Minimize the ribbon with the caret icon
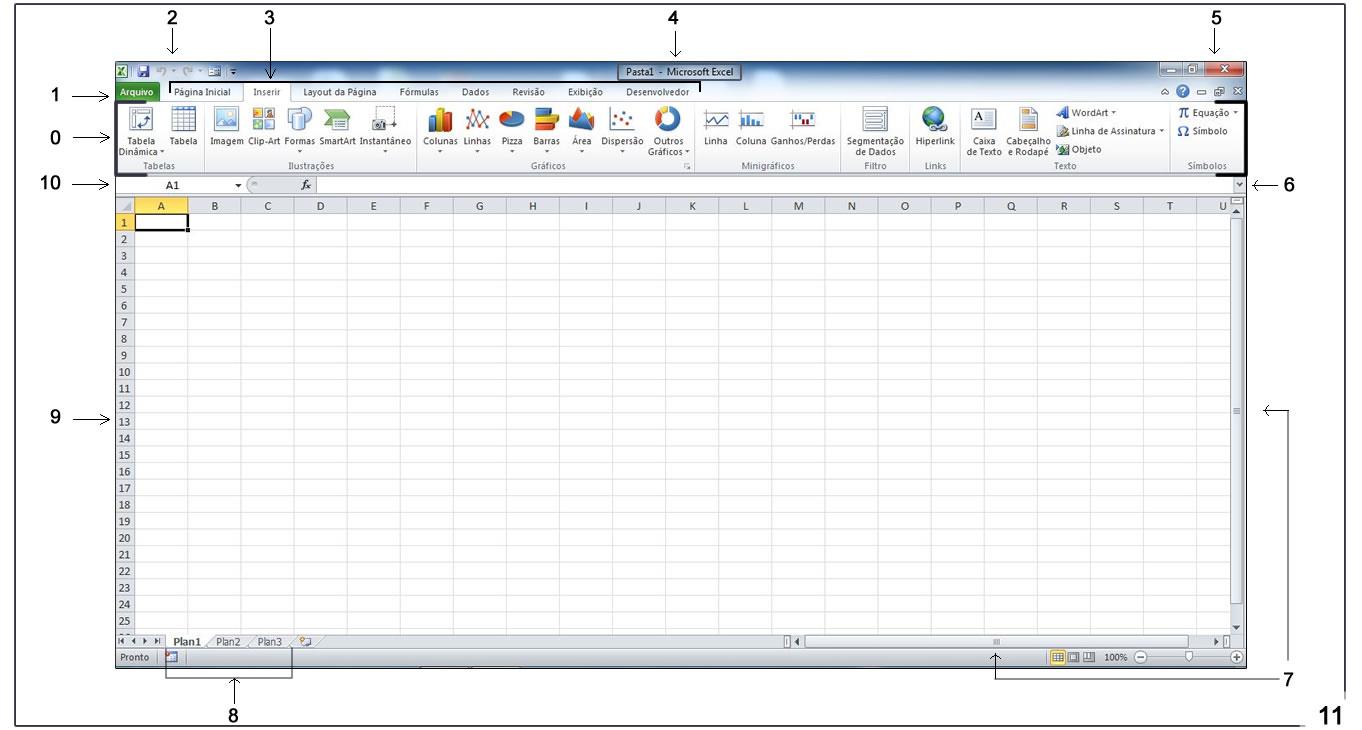1362x730 pixels. (1165, 91)
